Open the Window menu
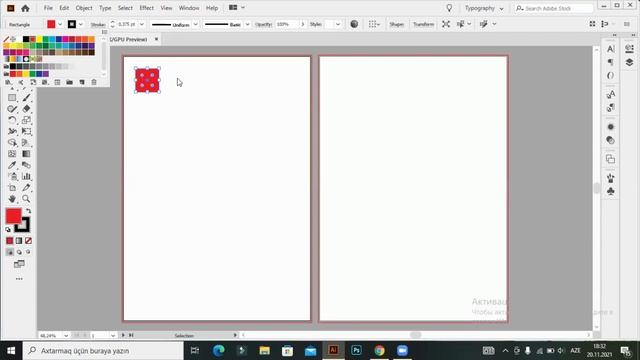Viewport: 640px width, 360px height. point(189,8)
